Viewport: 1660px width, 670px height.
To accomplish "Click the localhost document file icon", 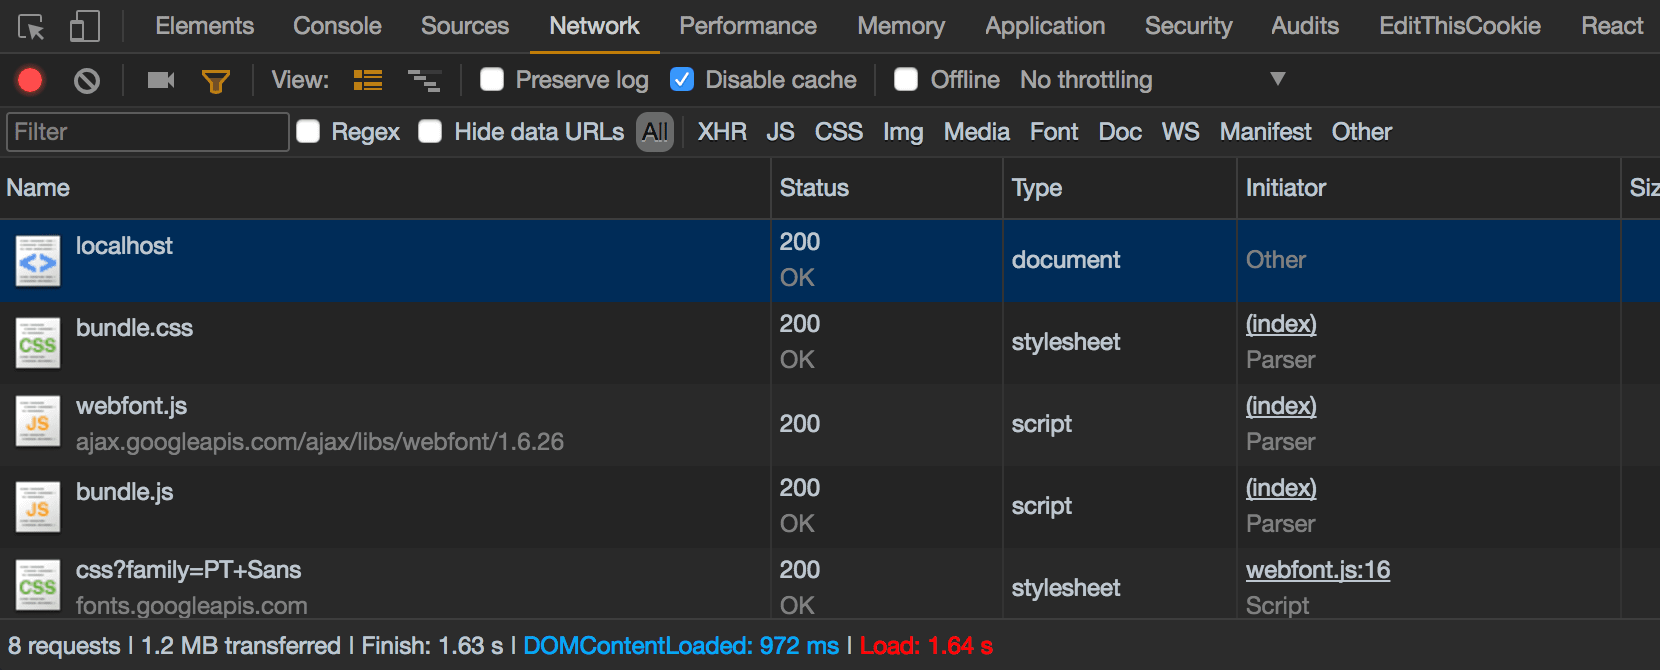I will pos(38,262).
